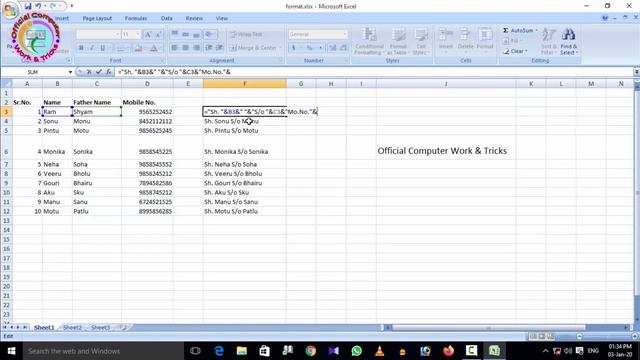
Task: Apply bold formatting
Action: click(81, 48)
